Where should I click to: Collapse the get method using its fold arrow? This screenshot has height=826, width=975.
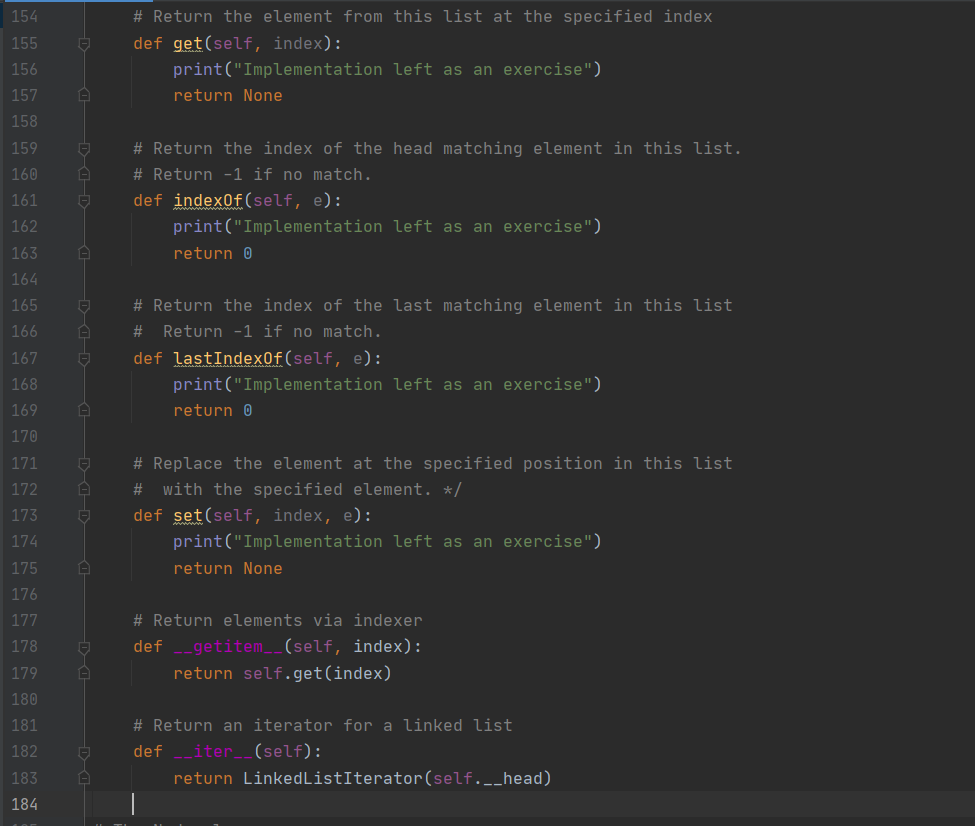(x=84, y=43)
